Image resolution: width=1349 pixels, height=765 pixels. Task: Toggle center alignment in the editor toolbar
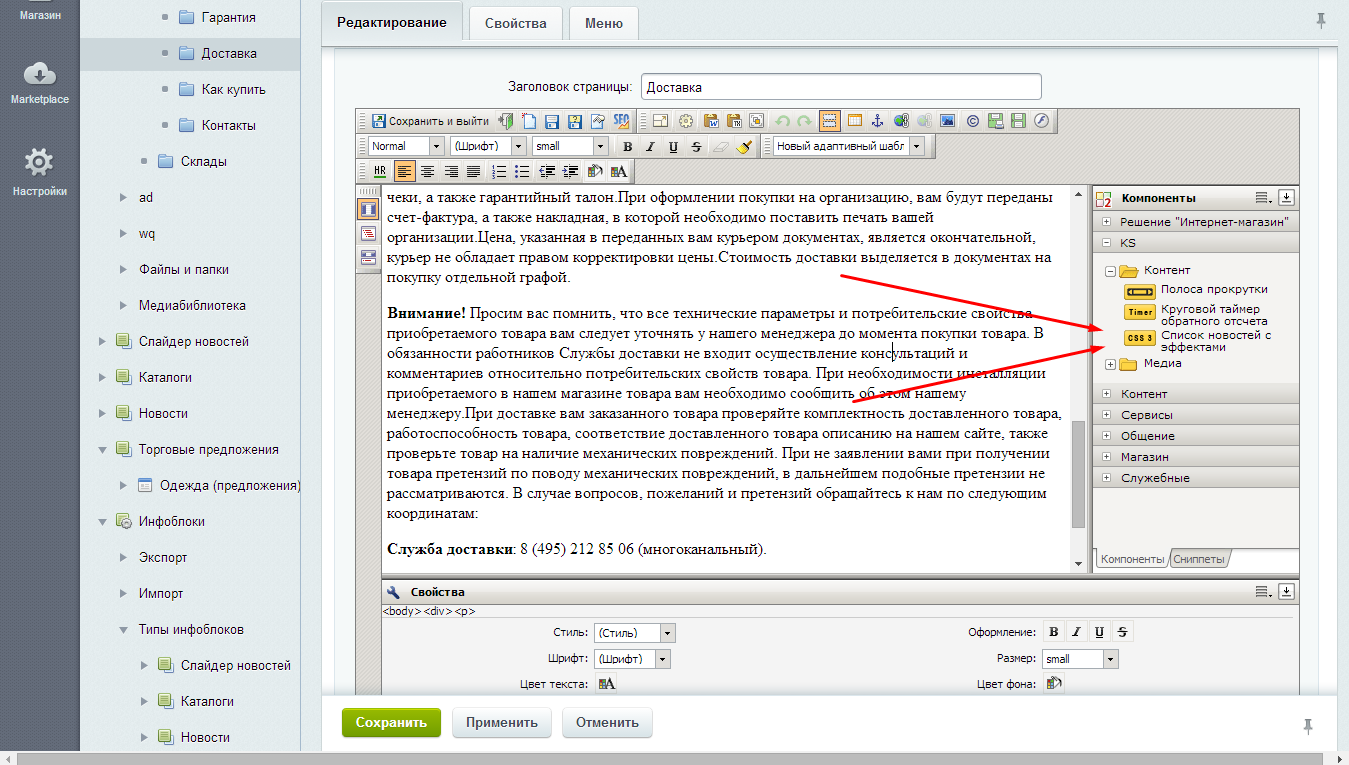click(x=427, y=171)
